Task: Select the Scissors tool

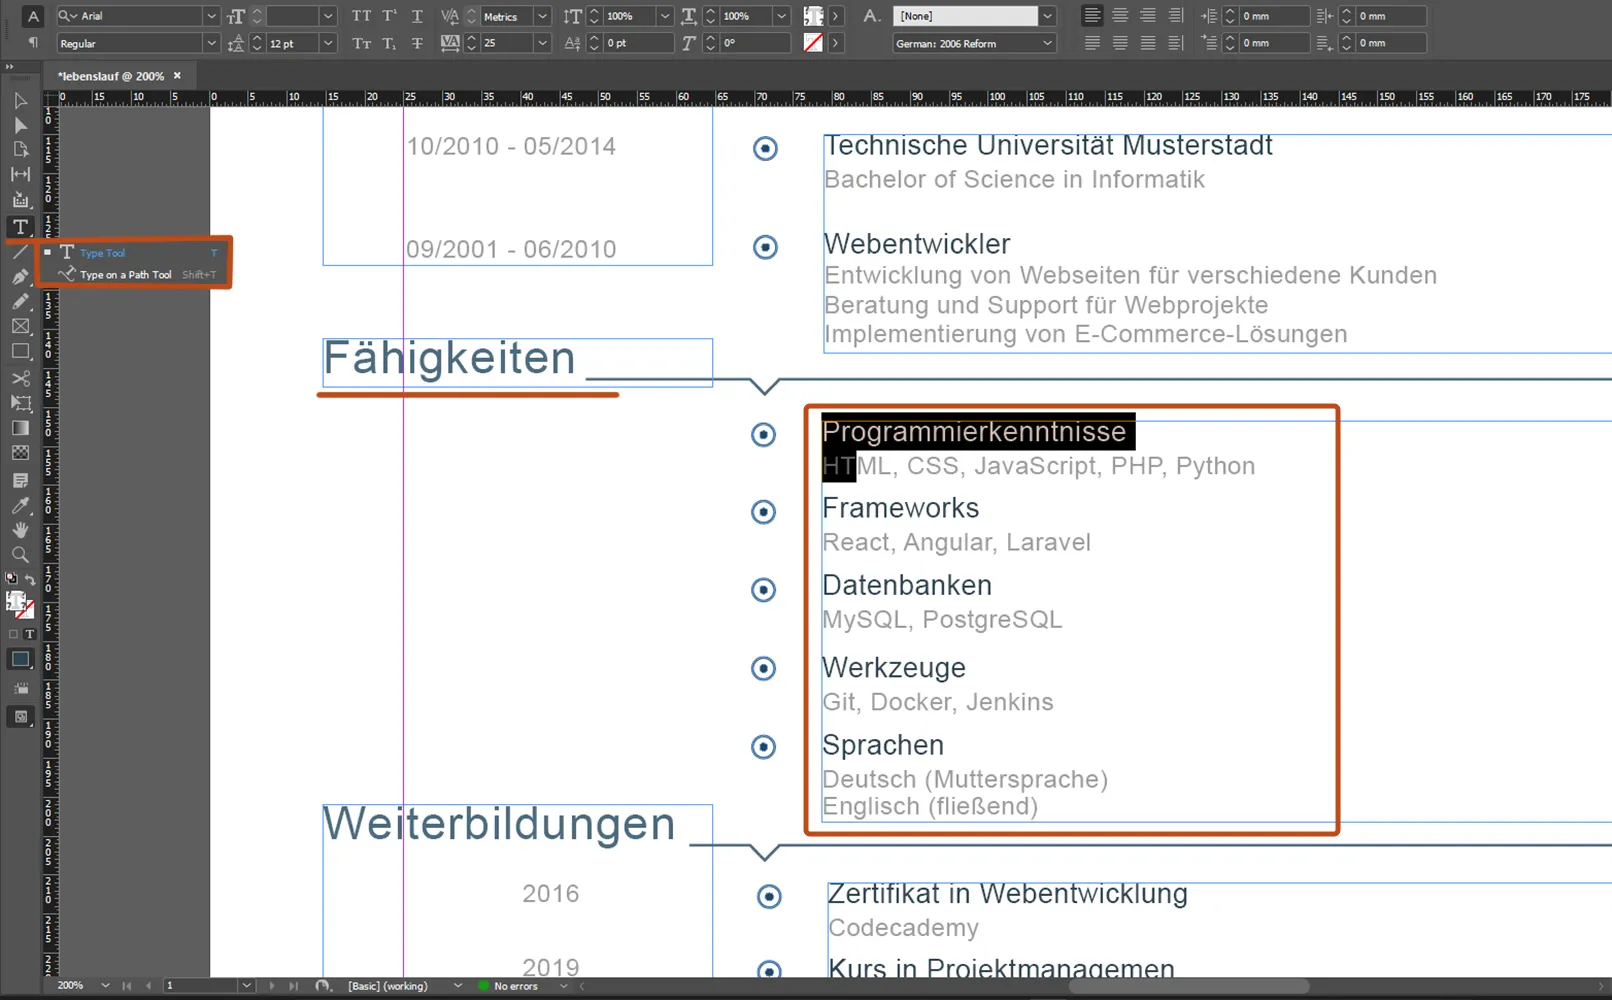Action: [x=20, y=378]
